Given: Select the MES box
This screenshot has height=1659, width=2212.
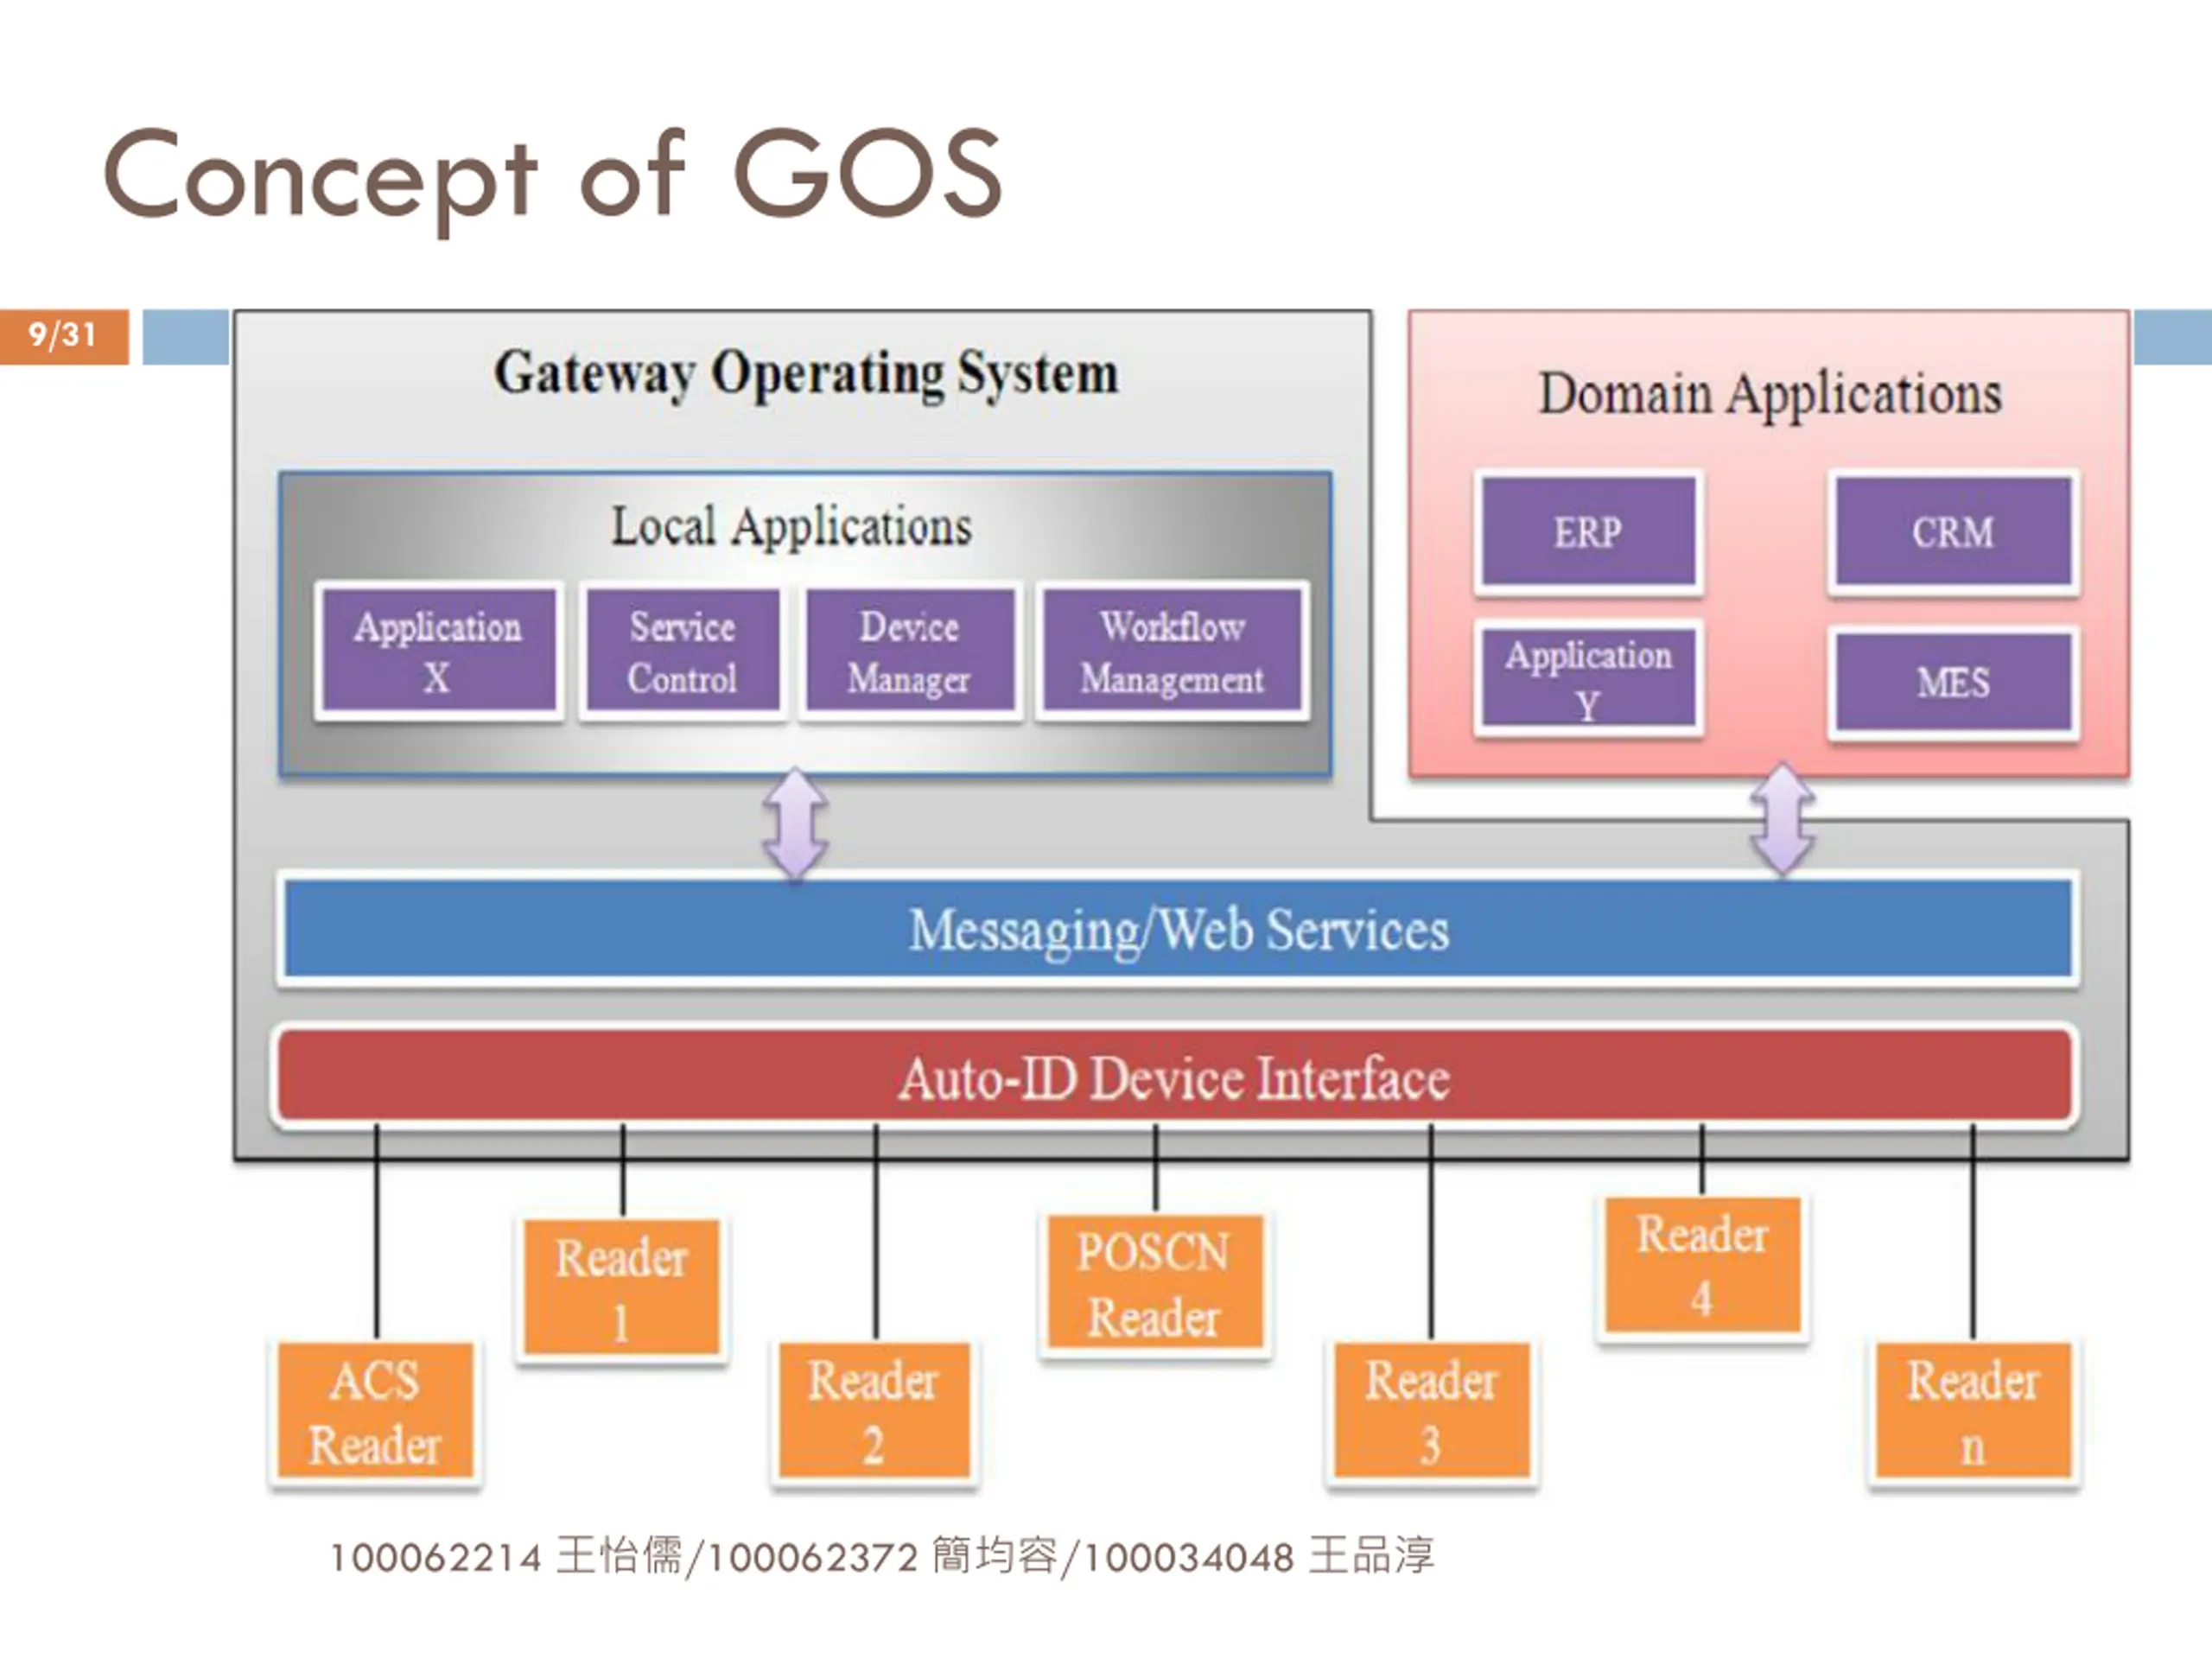Looking at the screenshot, I should point(1953,683).
